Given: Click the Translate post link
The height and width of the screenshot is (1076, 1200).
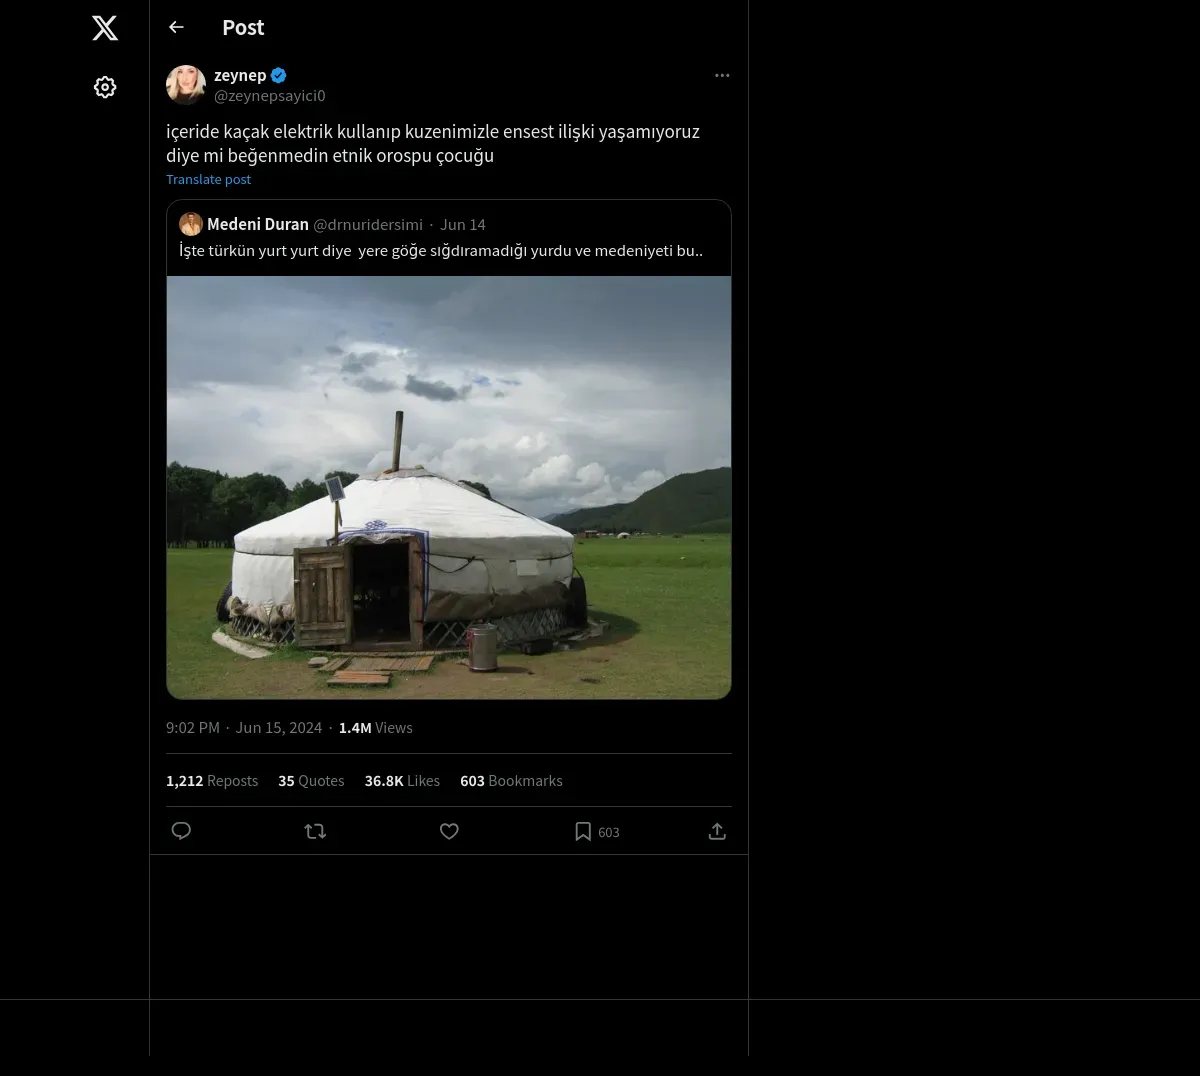Looking at the screenshot, I should [208, 180].
